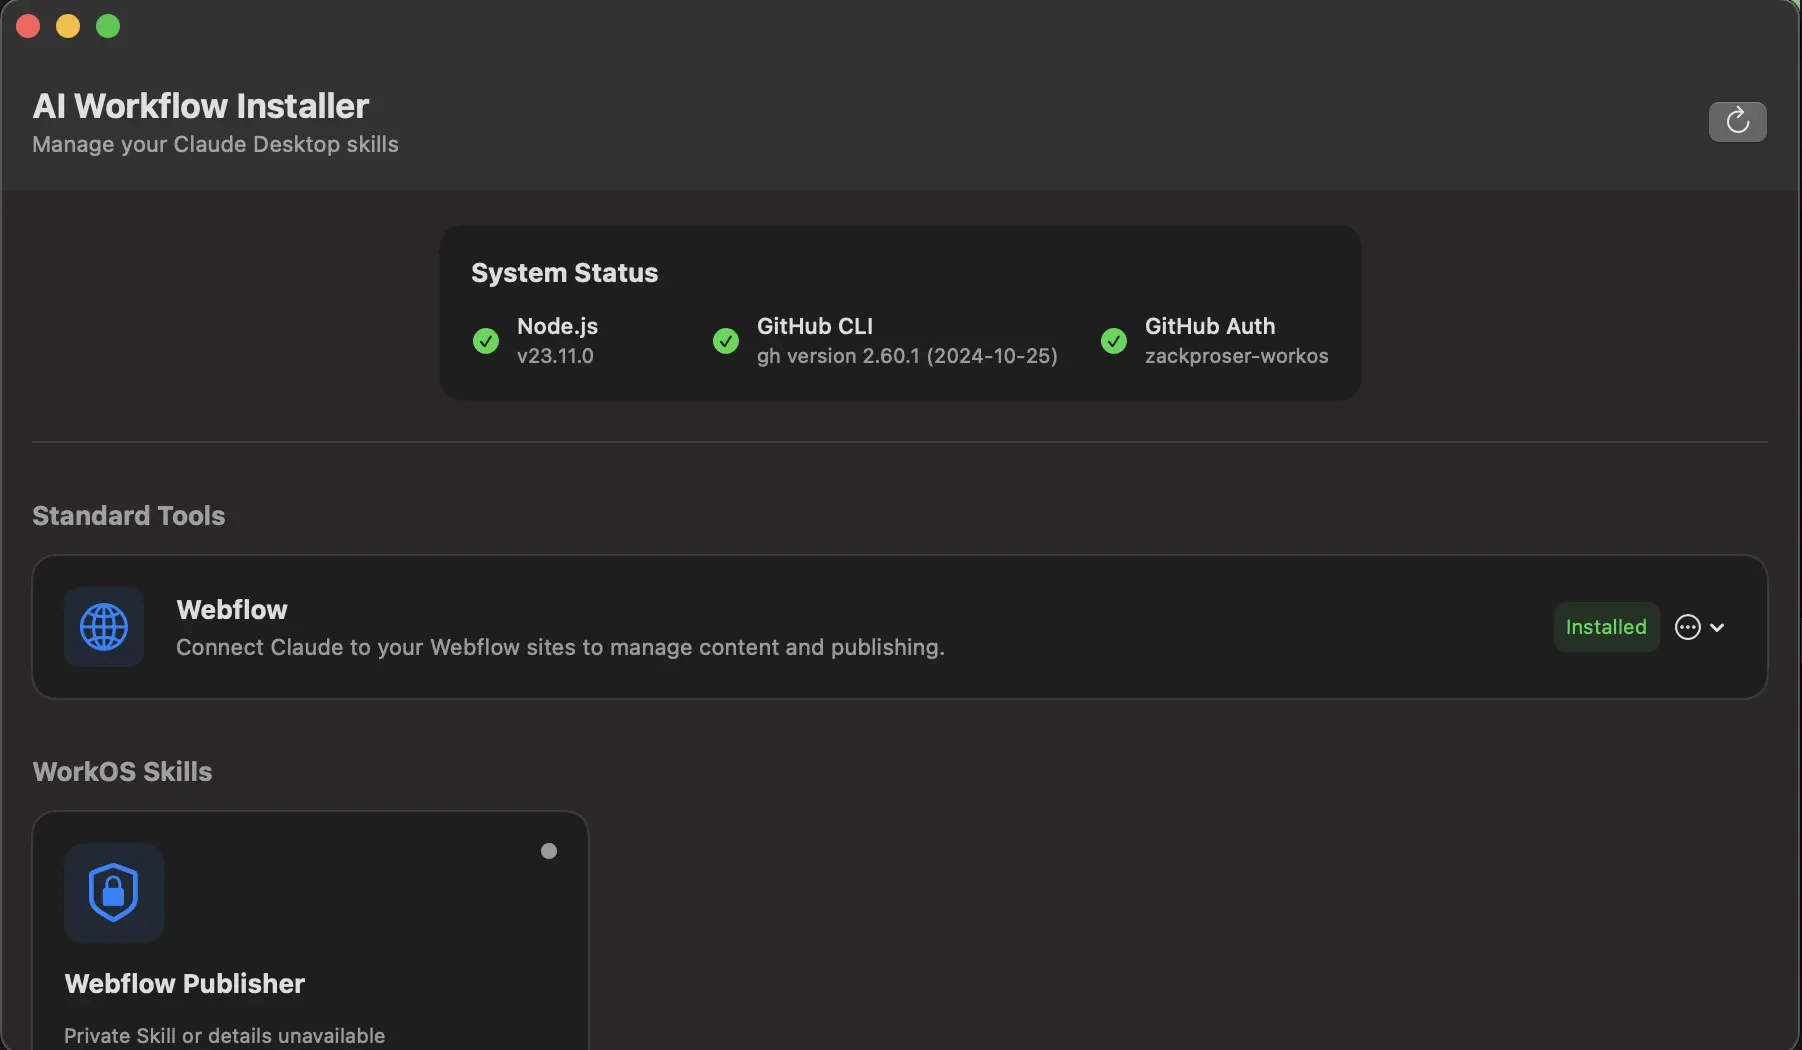Click the Webflow globe icon
This screenshot has height=1050, width=1802.
point(104,627)
